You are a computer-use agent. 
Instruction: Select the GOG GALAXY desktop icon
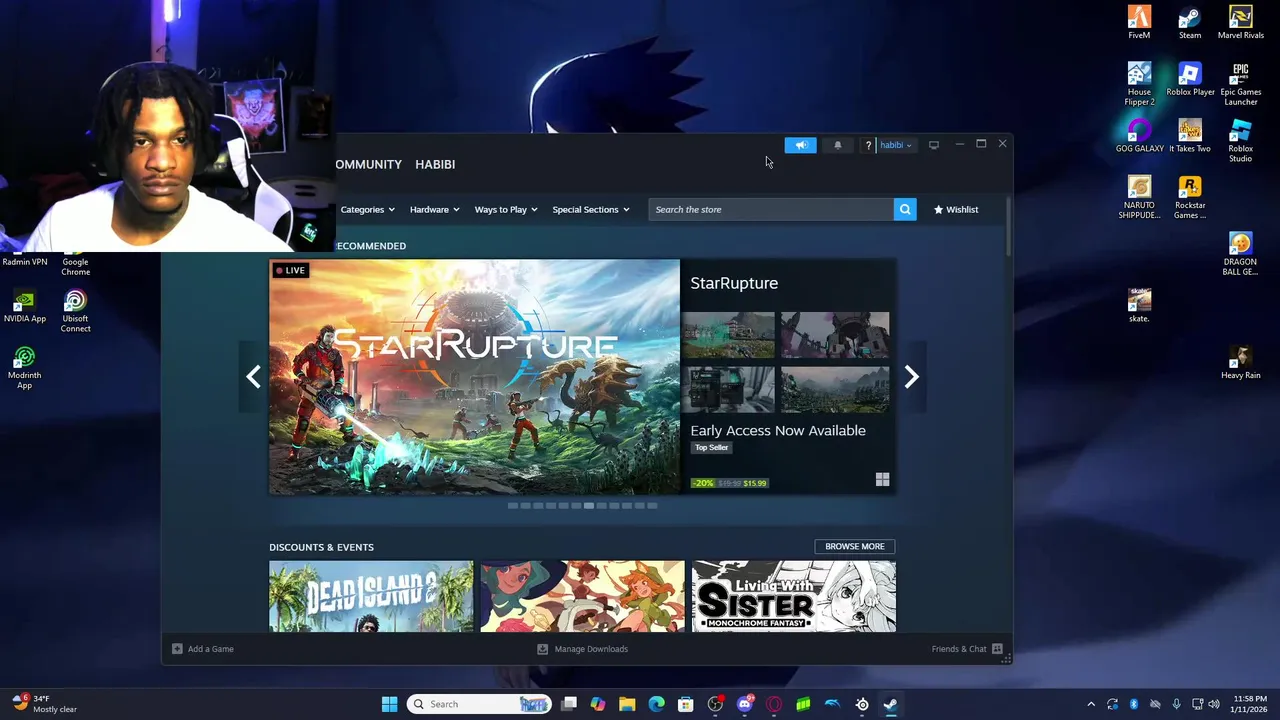pyautogui.click(x=1139, y=136)
